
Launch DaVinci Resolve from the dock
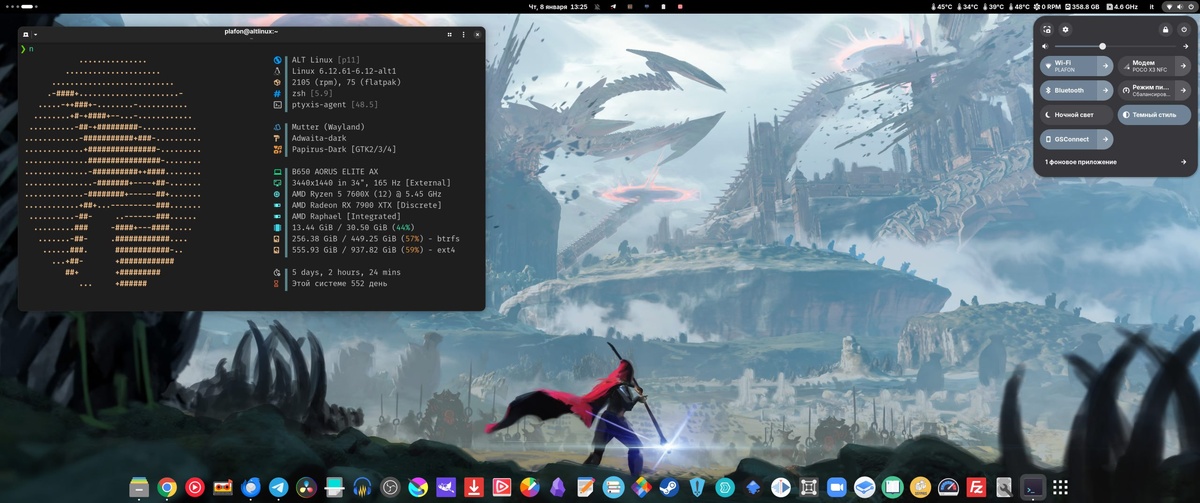click(x=306, y=487)
